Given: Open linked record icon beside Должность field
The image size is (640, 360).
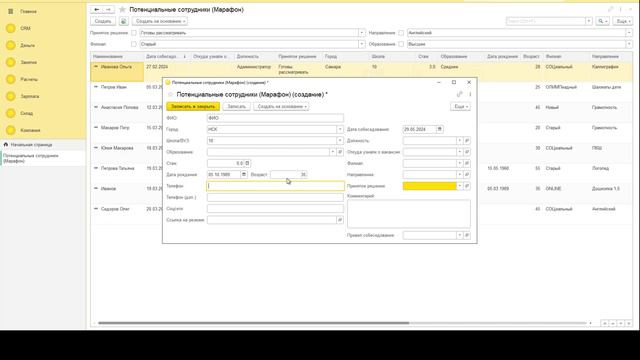Looking at the screenshot, I should tap(467, 140).
